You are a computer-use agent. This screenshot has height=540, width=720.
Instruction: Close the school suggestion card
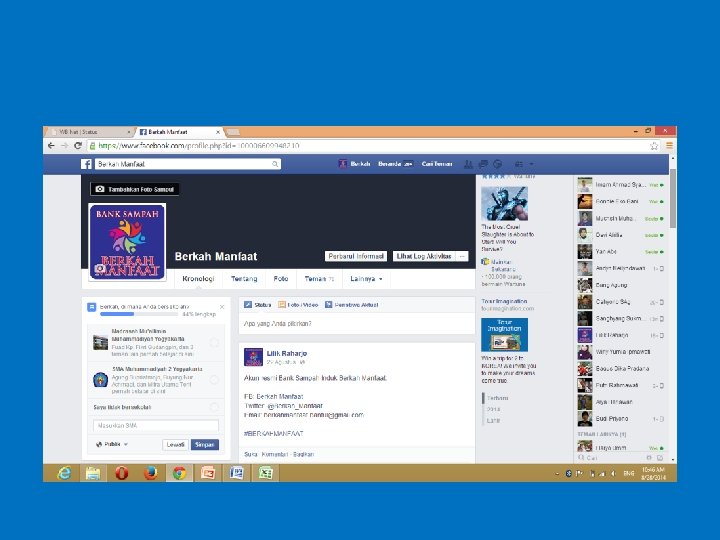tap(222, 306)
